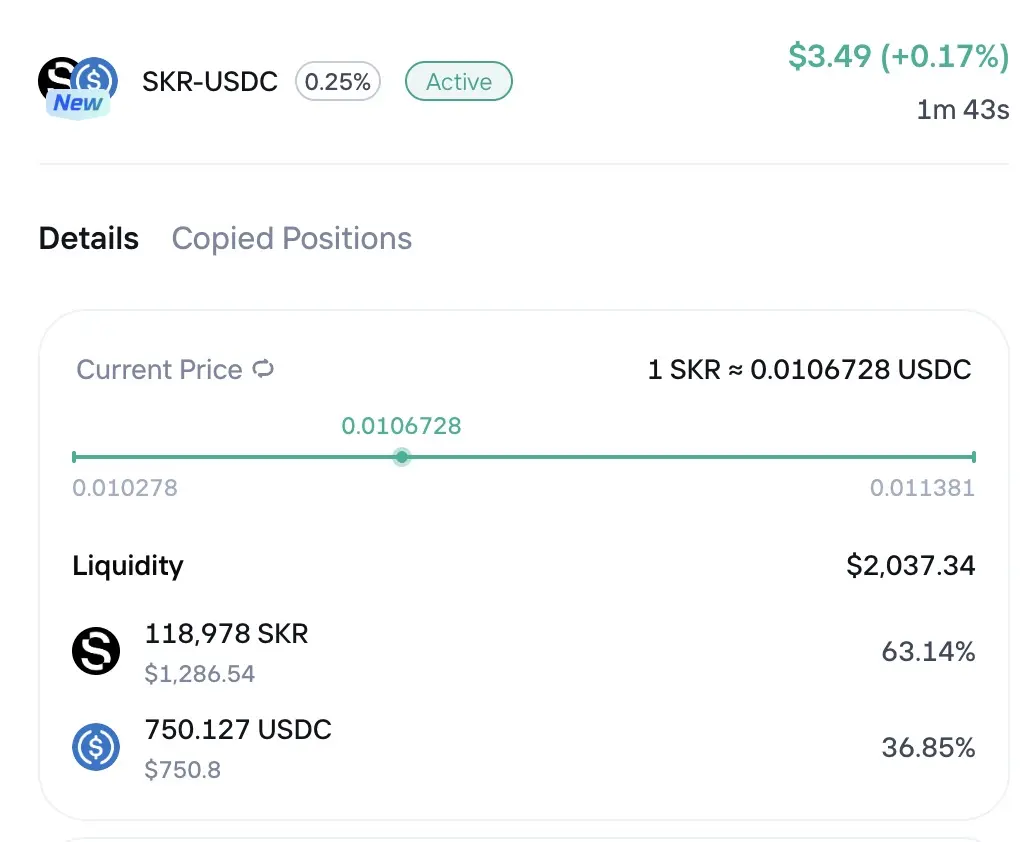Click the USDC token icon under Liquidity
1030x842 pixels.
96,747
